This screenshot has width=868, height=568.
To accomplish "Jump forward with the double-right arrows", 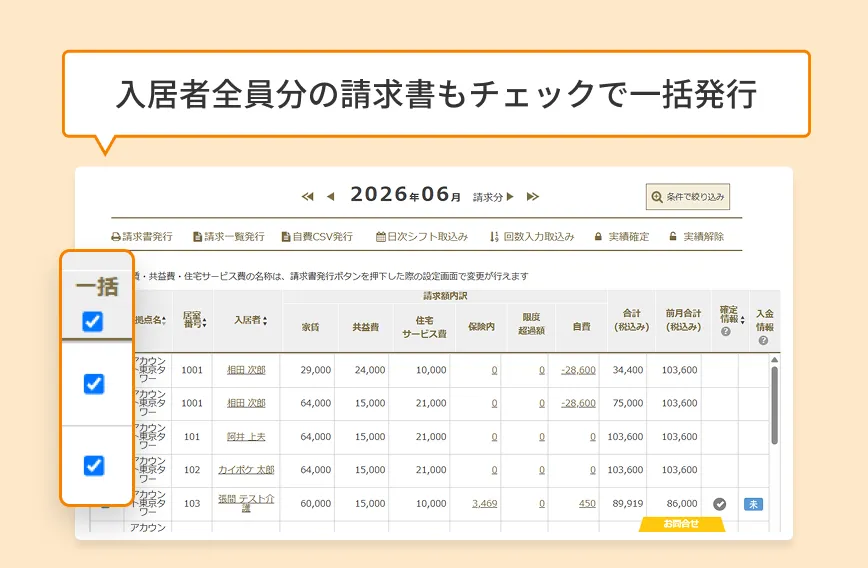I will (x=533, y=197).
